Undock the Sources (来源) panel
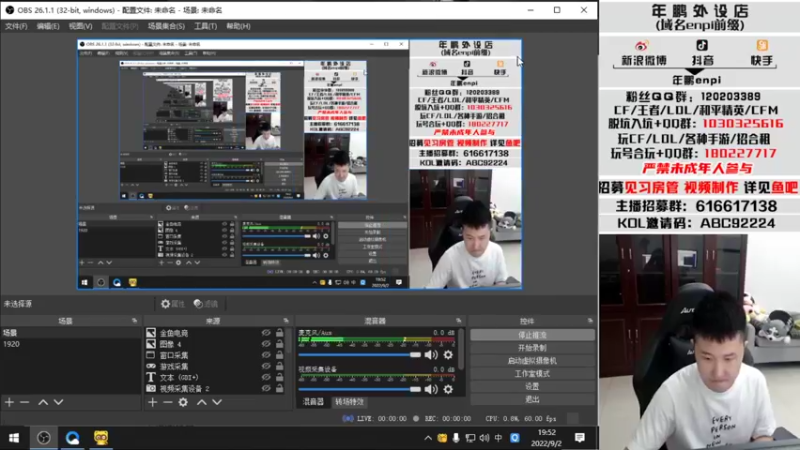 click(x=286, y=321)
